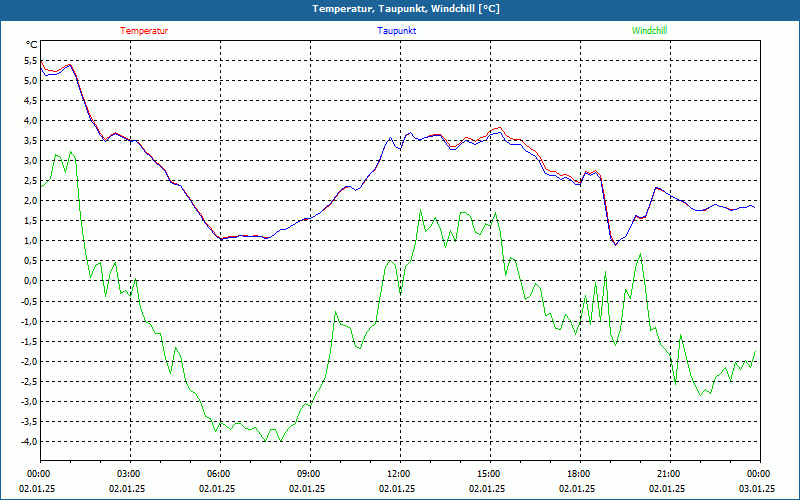Image resolution: width=800 pixels, height=500 pixels.
Task: Click the -2,0 y-axis value
Action: (30, 361)
